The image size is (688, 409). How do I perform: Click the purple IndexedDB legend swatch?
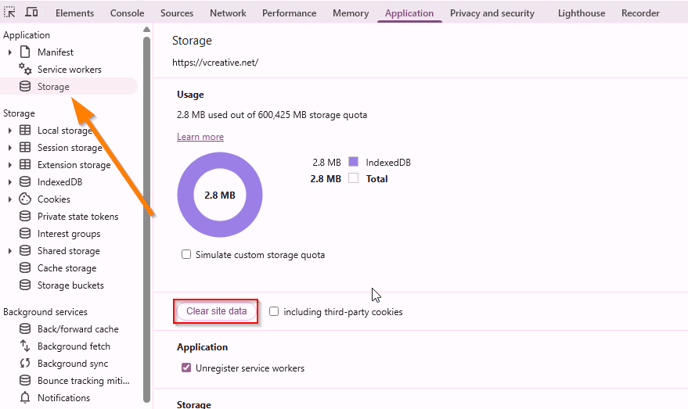[353, 162]
